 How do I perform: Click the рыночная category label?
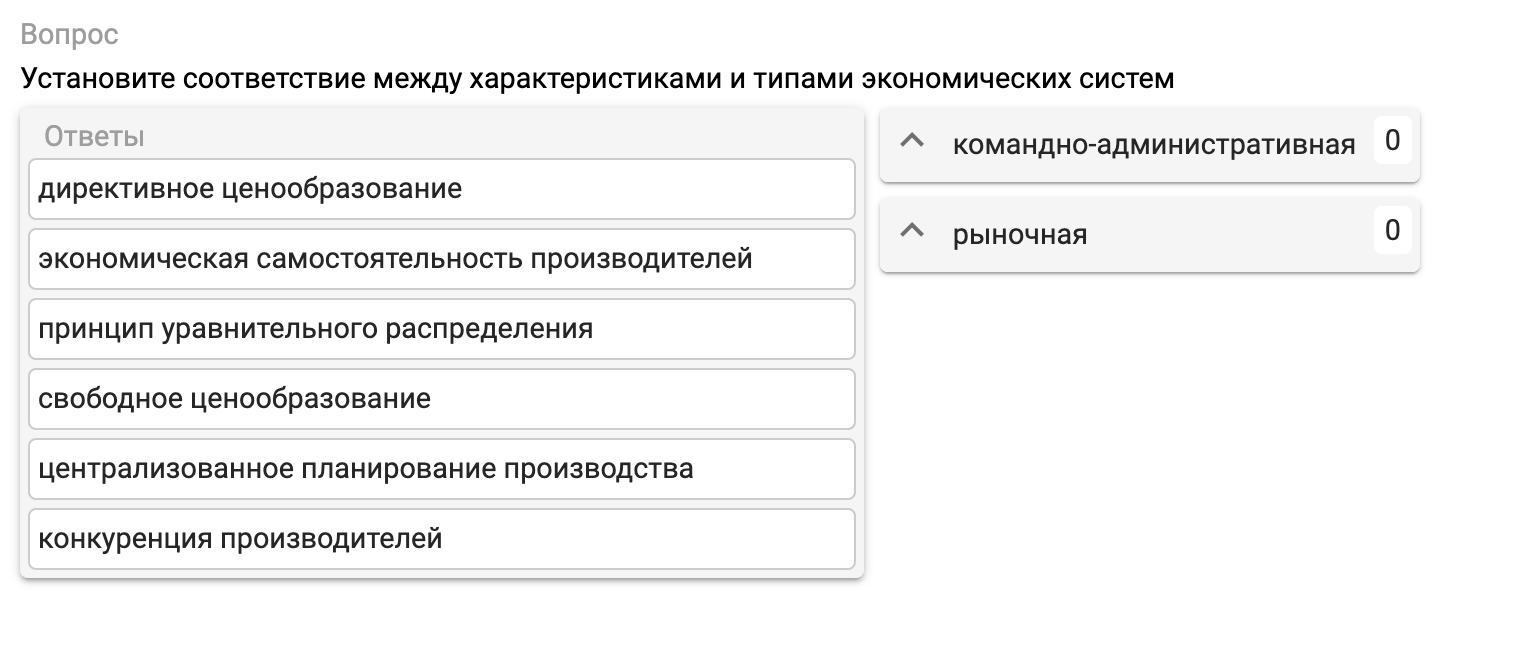point(1019,235)
